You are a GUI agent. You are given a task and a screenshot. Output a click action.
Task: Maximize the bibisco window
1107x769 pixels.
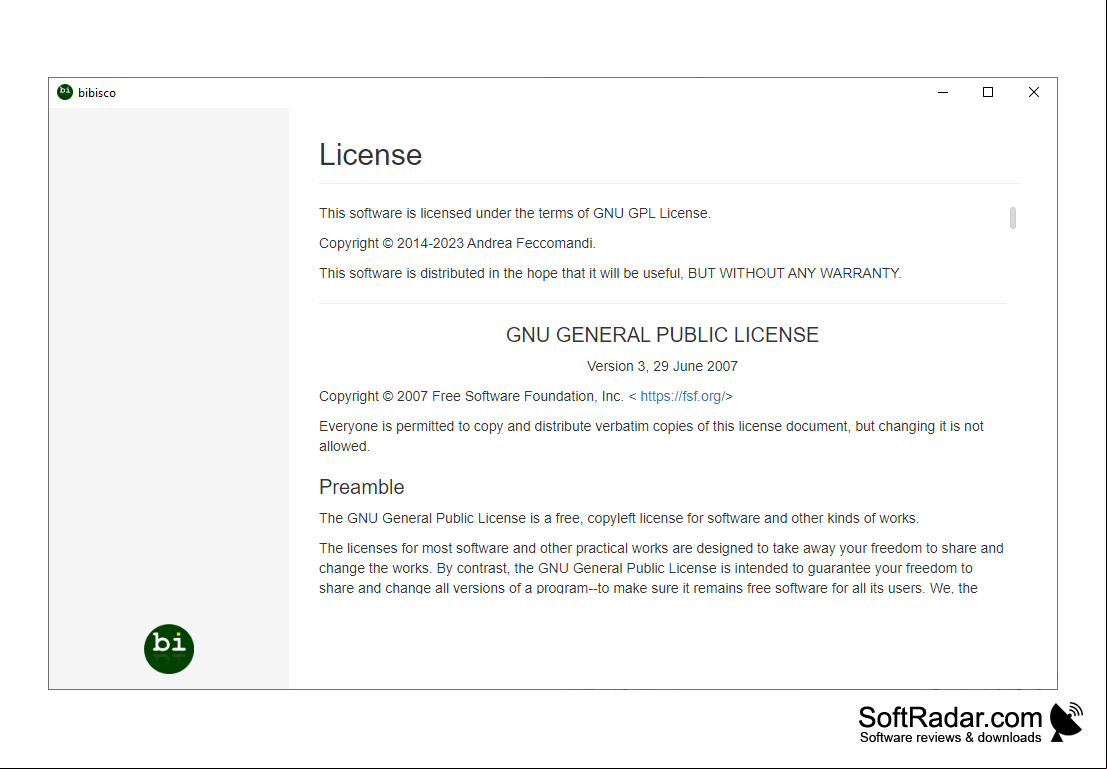click(988, 93)
